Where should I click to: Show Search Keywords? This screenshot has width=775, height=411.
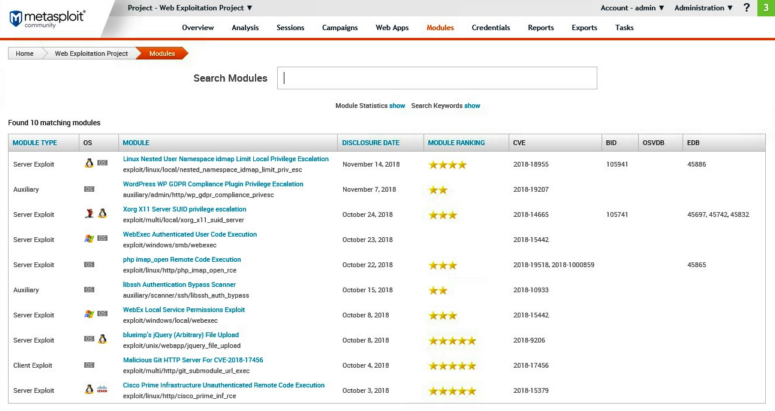point(472,106)
